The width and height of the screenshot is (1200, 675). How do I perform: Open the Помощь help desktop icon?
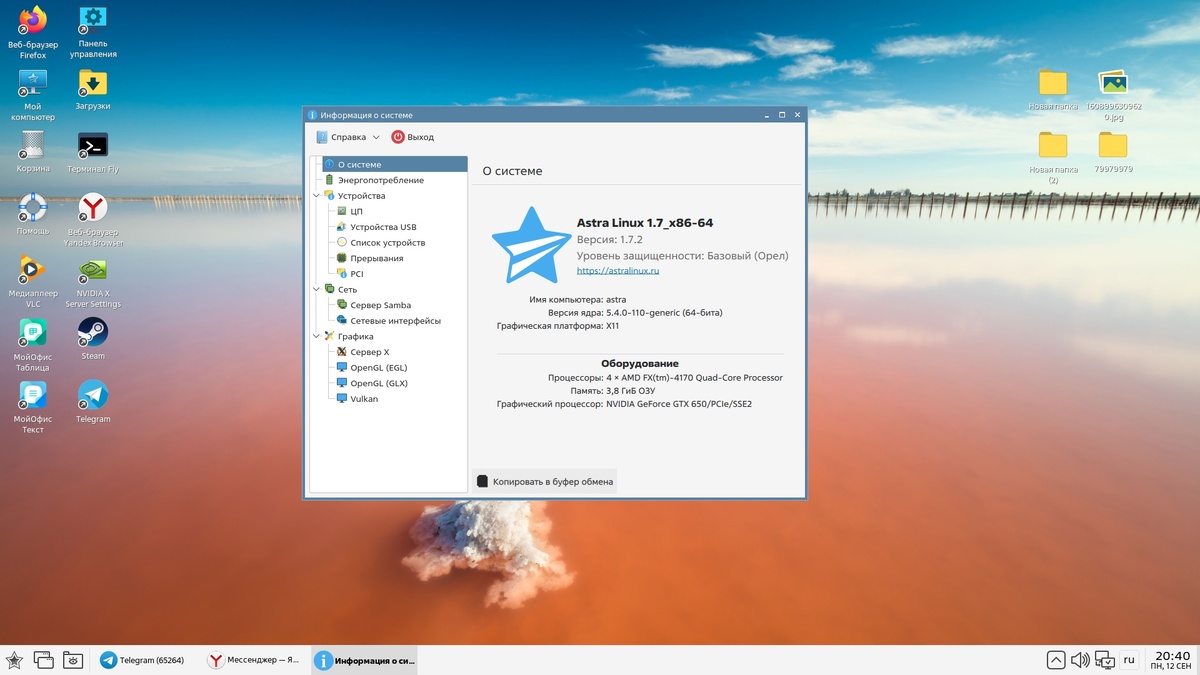(x=33, y=208)
